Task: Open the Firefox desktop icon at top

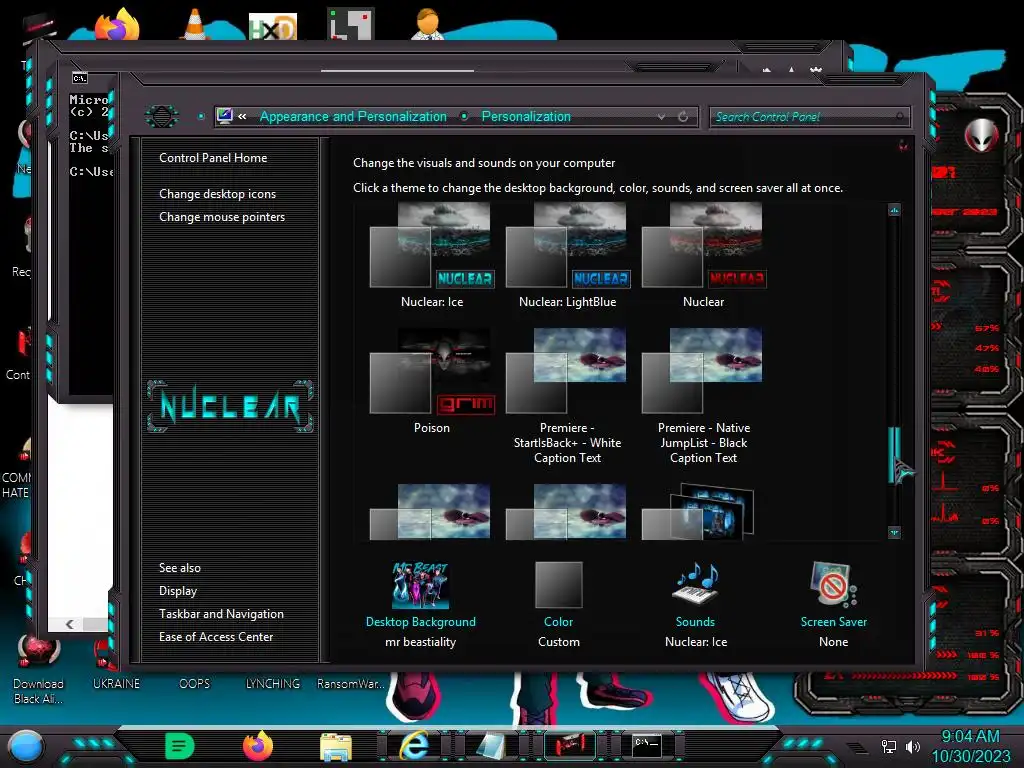Action: (x=117, y=24)
